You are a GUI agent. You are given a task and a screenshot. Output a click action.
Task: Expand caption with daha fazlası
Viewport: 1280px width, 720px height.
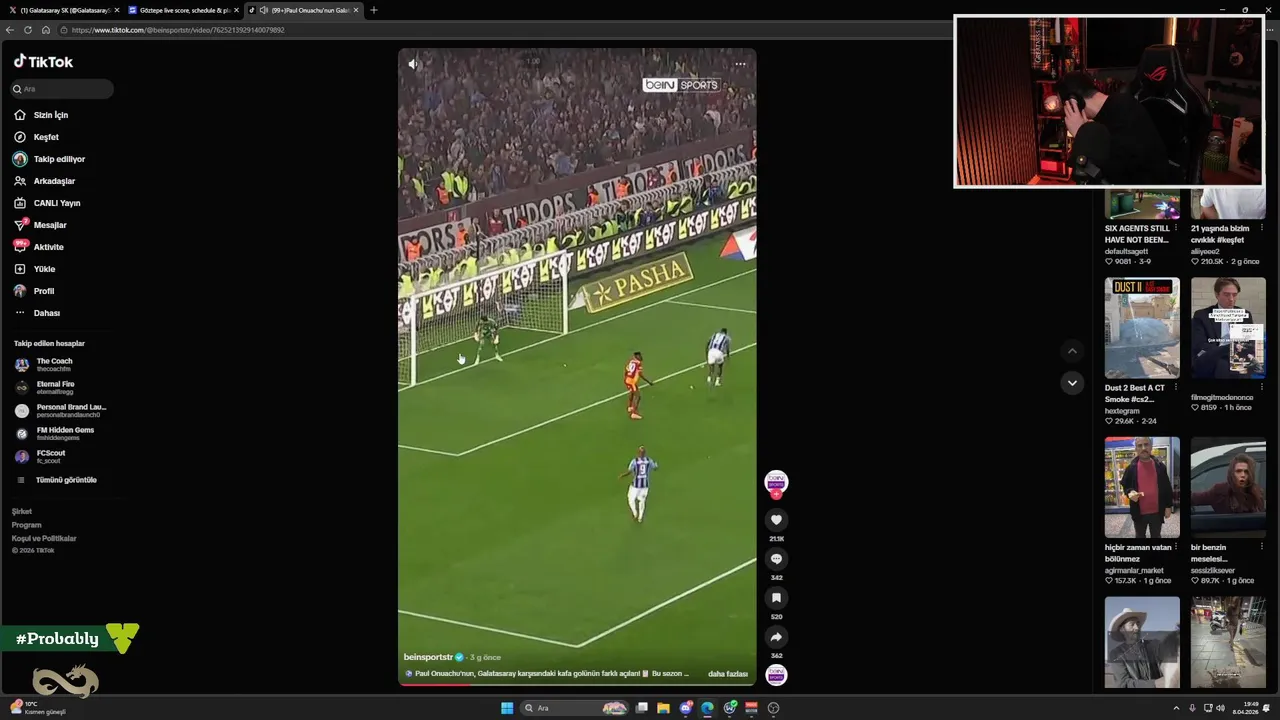point(728,674)
